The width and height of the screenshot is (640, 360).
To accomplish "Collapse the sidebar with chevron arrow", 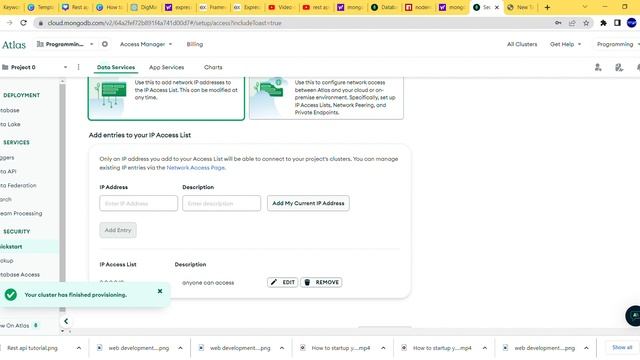I will click(x=66, y=321).
